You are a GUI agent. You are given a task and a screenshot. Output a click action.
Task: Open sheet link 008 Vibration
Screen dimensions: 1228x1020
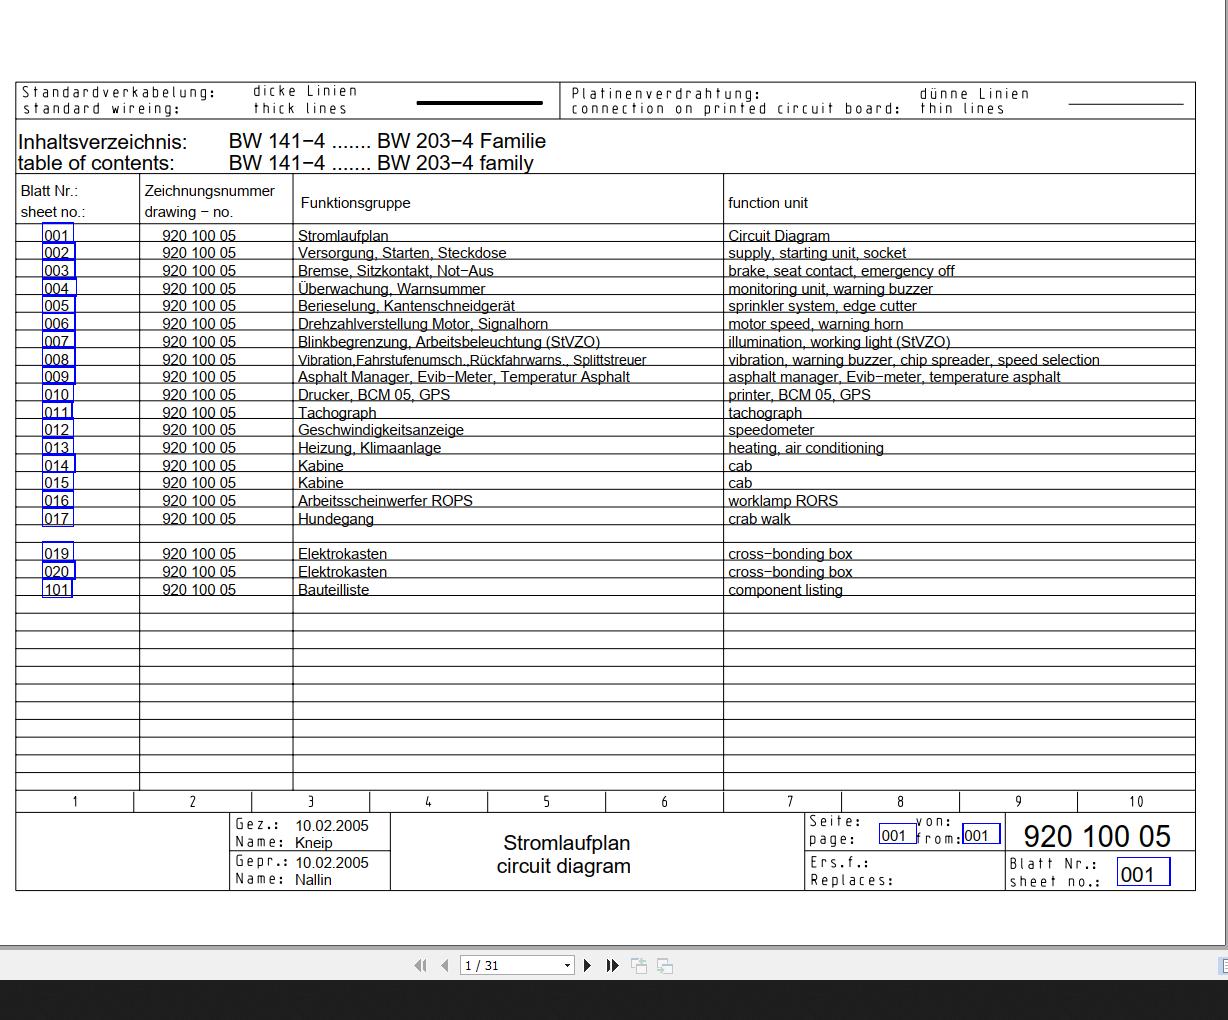(x=58, y=360)
